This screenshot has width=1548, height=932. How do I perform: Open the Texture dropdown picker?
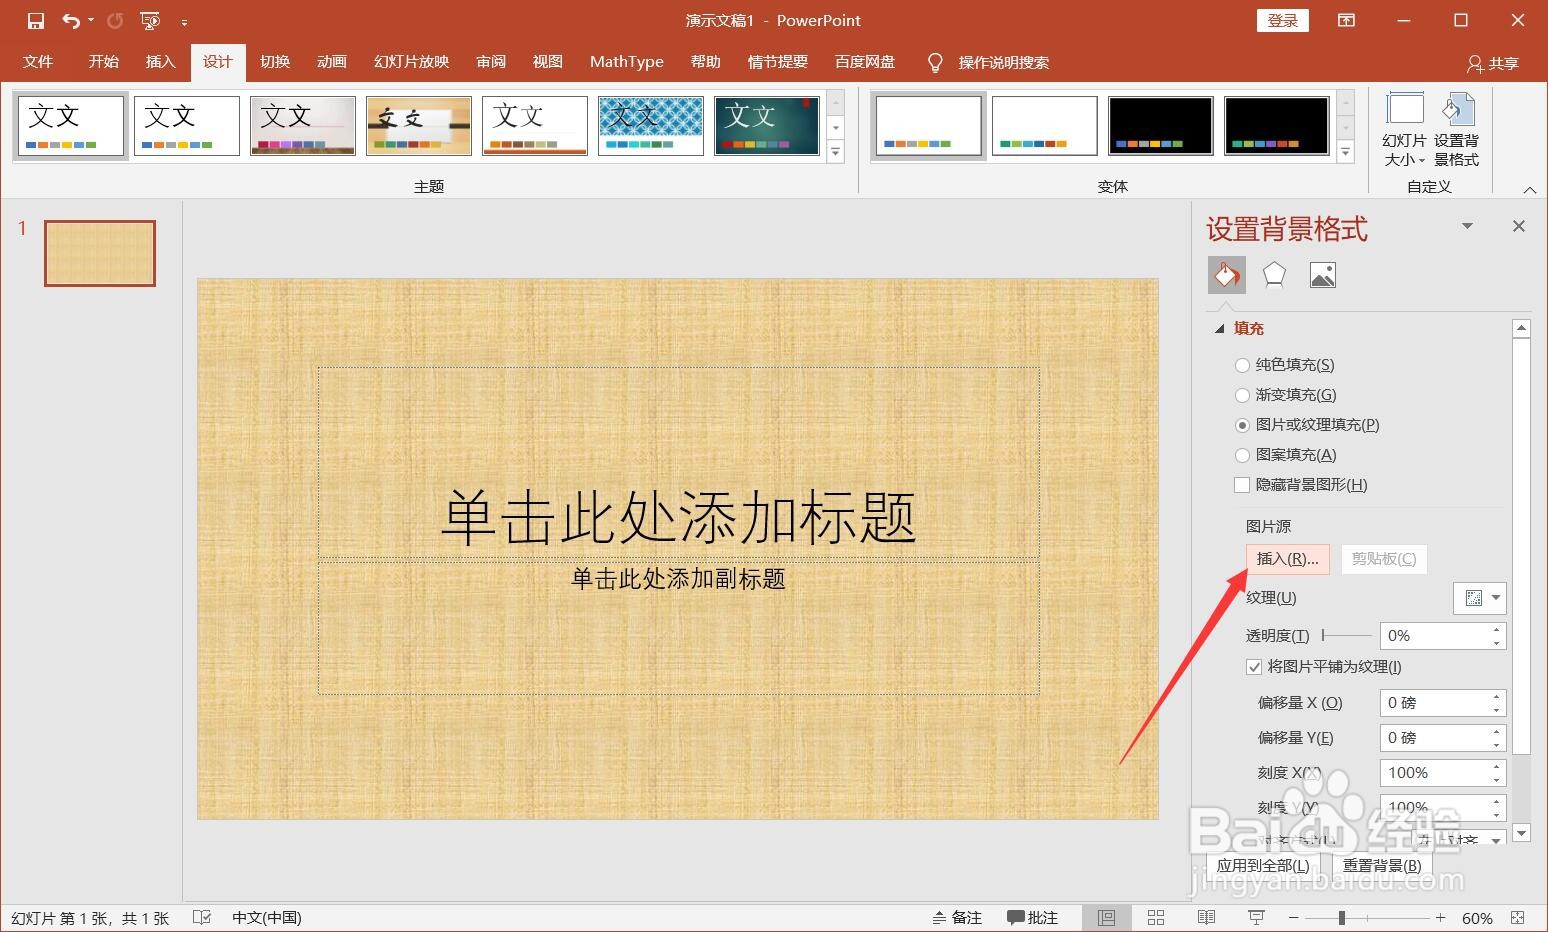point(1480,598)
